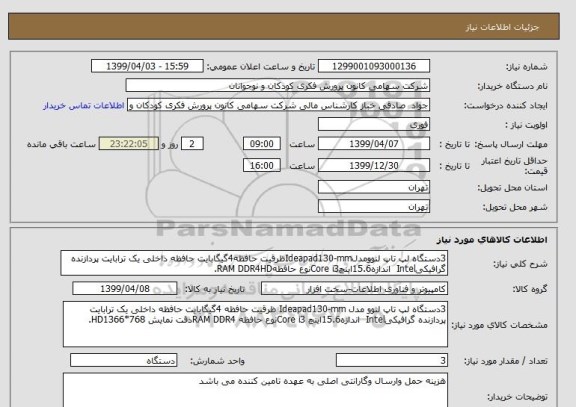
Task: Select the واحد شمارش field with دستگاه
Action: pos(123,360)
